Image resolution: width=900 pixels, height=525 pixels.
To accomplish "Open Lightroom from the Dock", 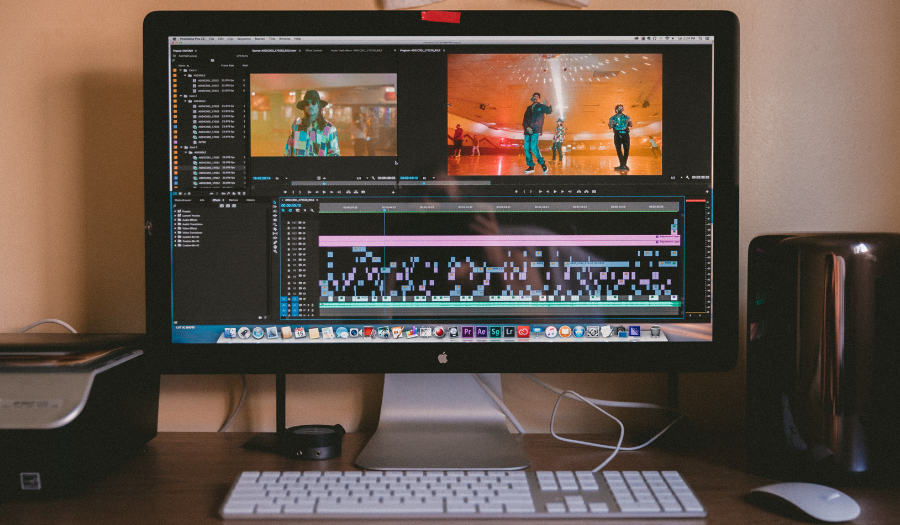I will pyautogui.click(x=509, y=331).
